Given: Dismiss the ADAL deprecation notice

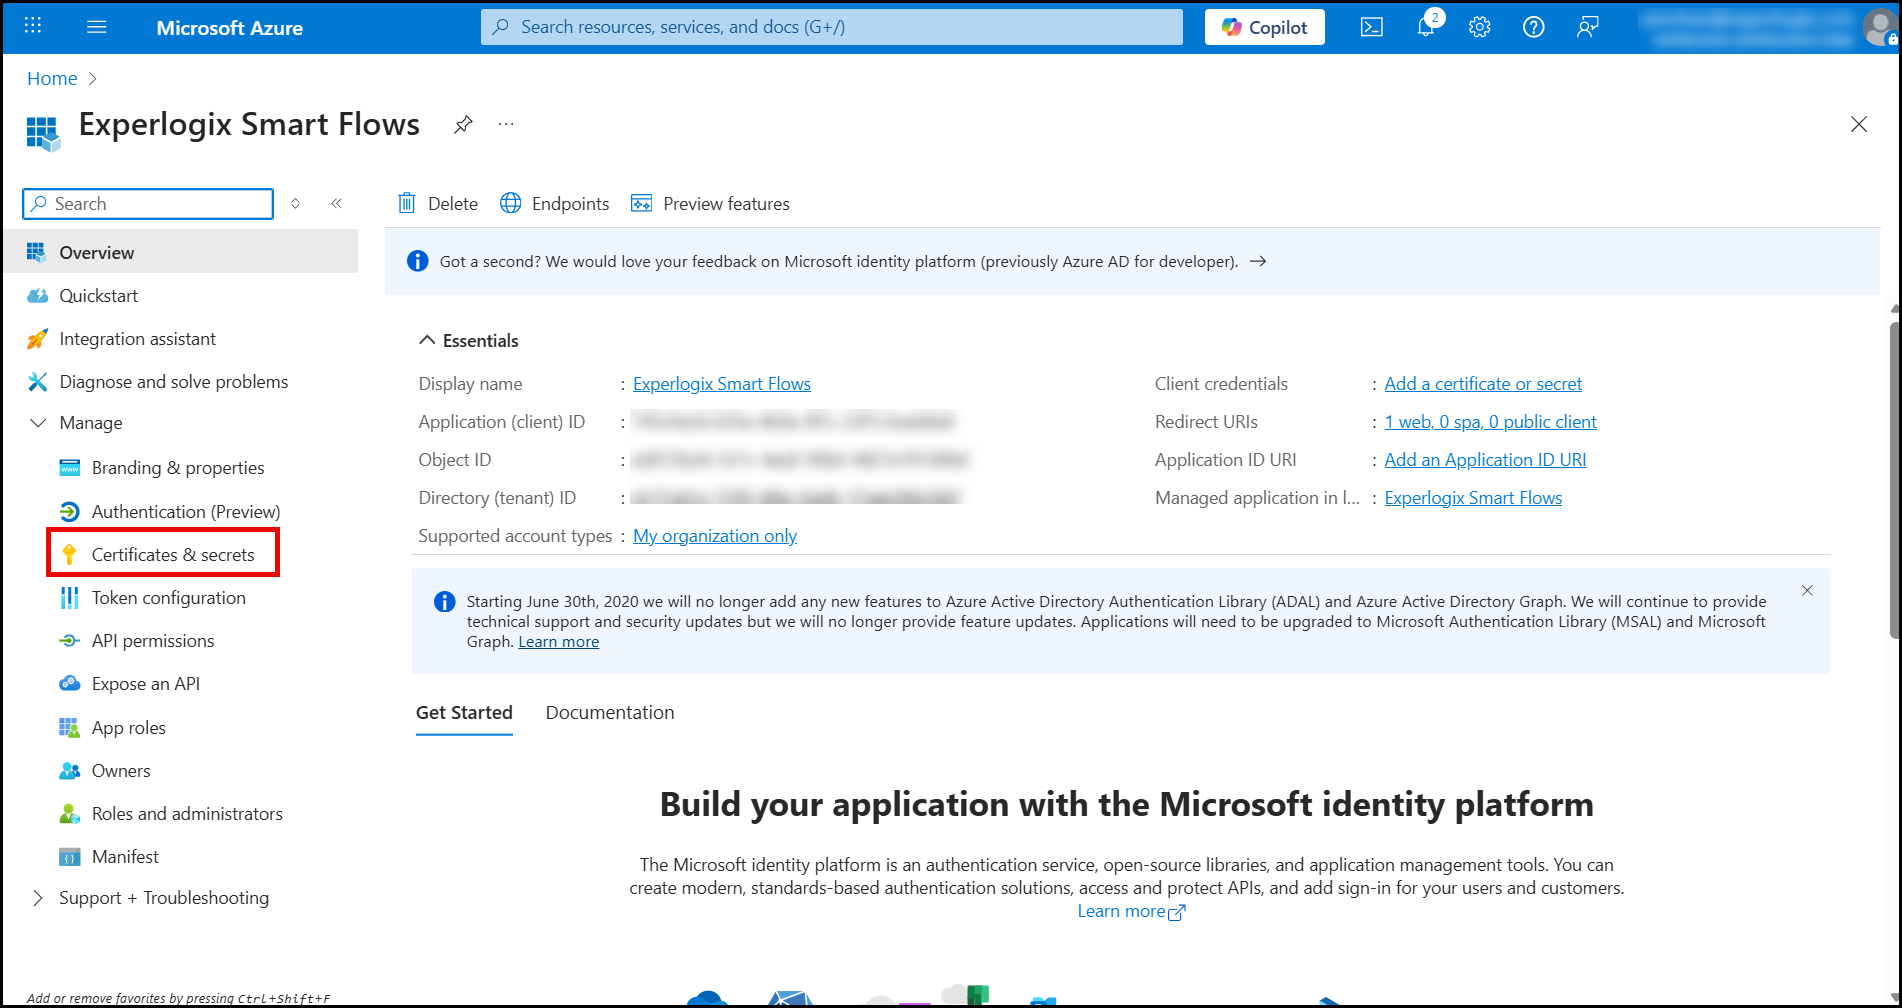Looking at the screenshot, I should [1807, 591].
